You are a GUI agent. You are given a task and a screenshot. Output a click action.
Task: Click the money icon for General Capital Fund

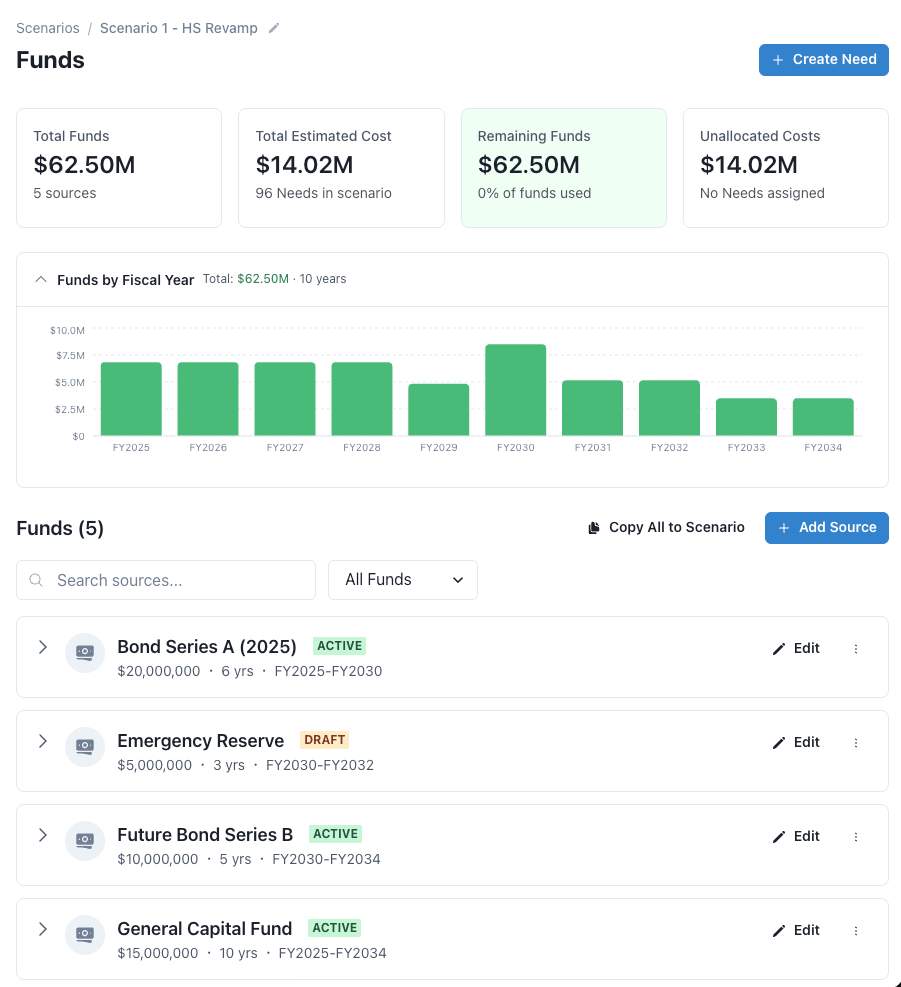tap(85, 934)
